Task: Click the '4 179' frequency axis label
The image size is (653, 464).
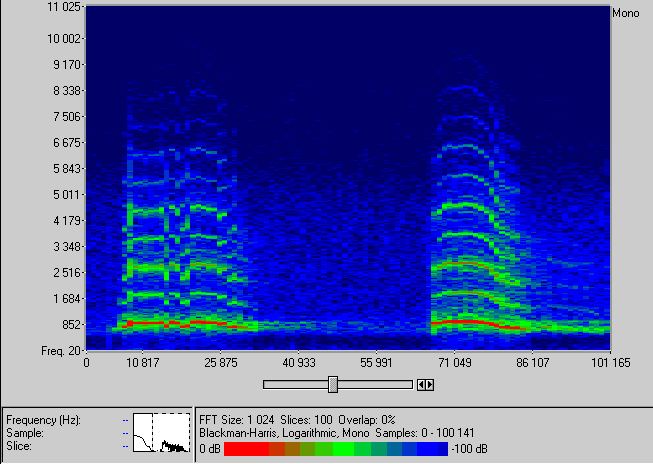Action: click(67, 221)
